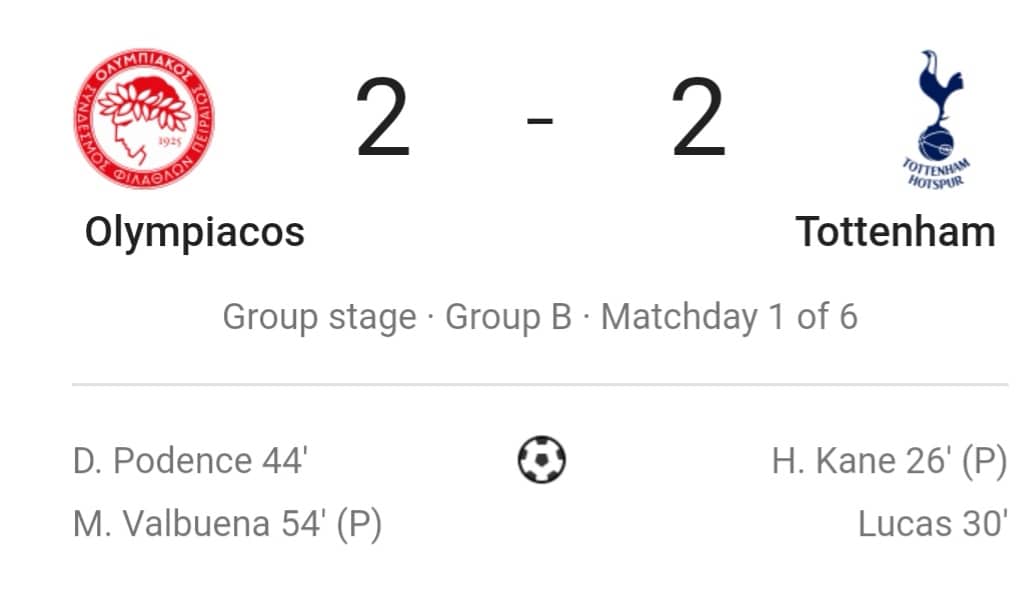Viewport: 1019px width, 590px height.
Task: Click Tottenham score of 2
Action: [698, 118]
